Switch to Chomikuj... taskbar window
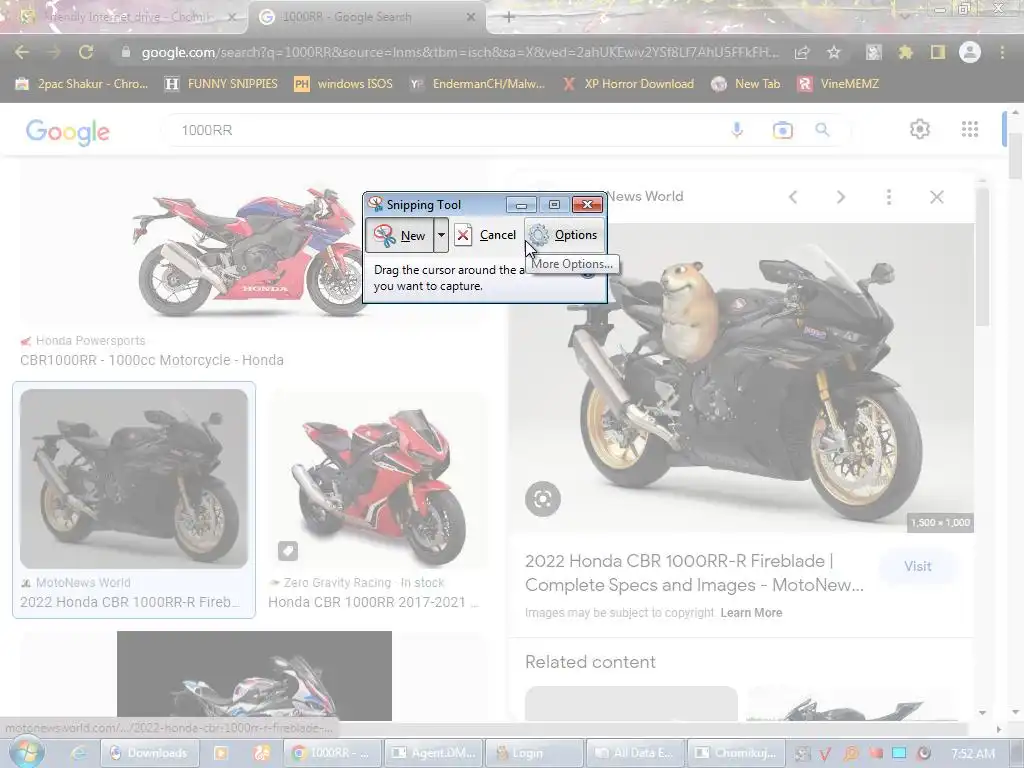The width and height of the screenshot is (1024, 768). click(x=736, y=753)
